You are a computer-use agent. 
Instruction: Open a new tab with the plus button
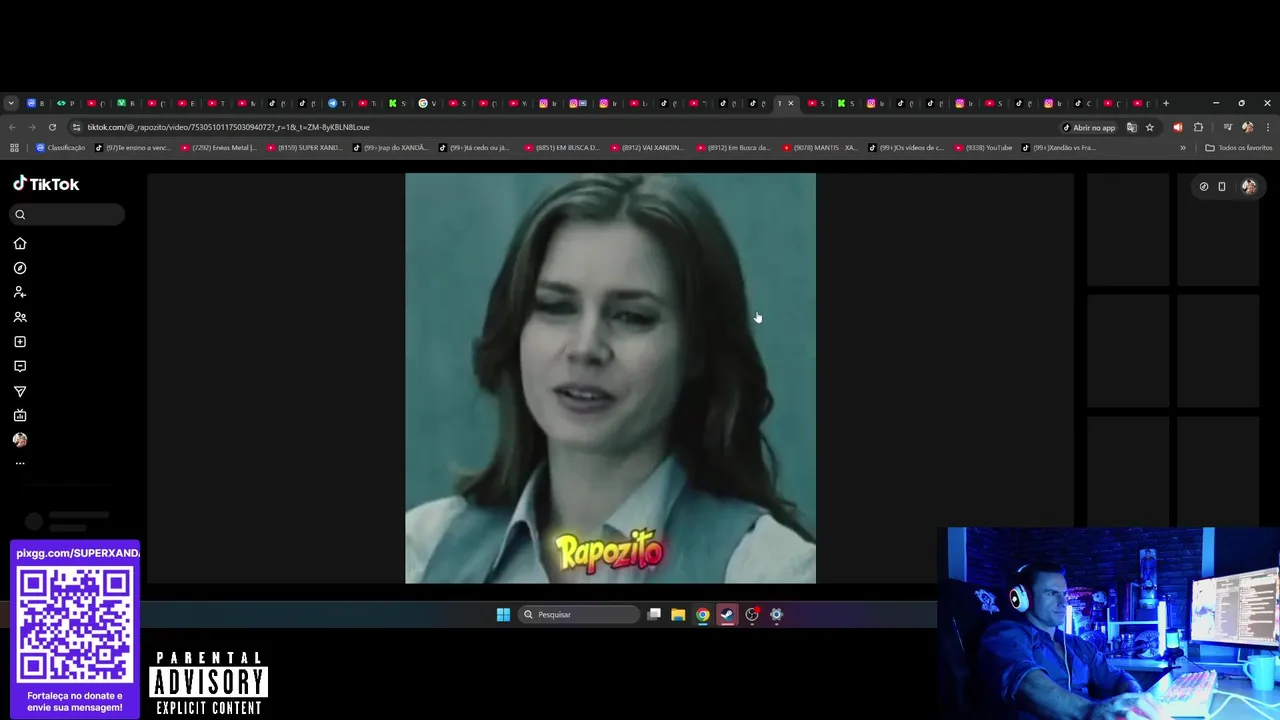[1165, 103]
